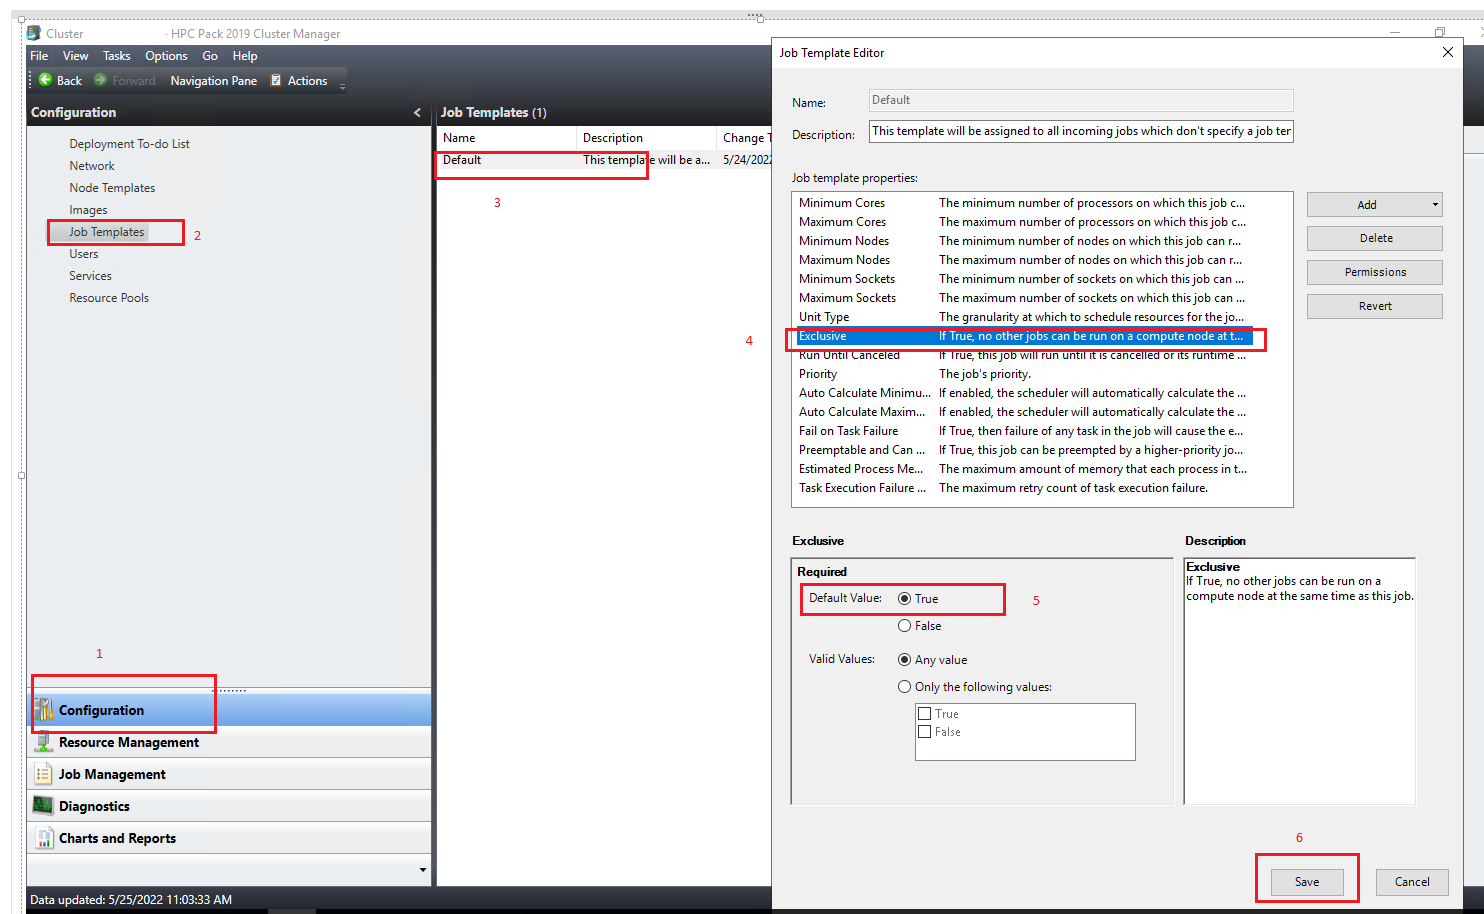
Task: Click the Revert button
Action: (1375, 306)
